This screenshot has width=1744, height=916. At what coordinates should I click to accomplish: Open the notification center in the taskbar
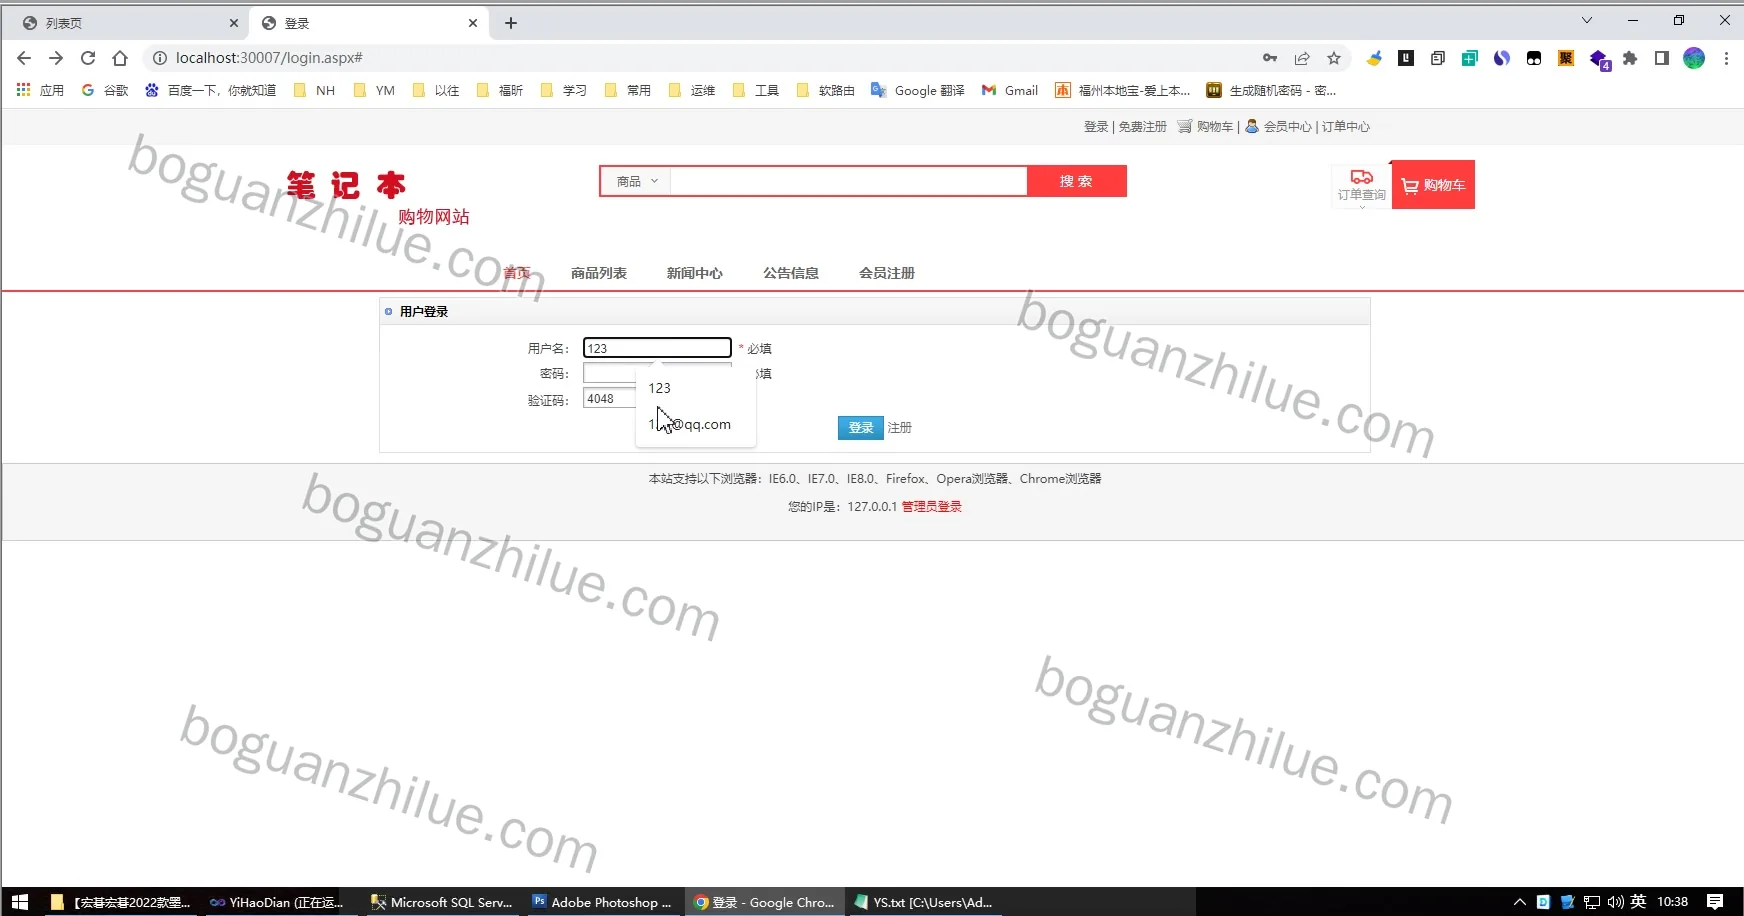[x=1715, y=902]
